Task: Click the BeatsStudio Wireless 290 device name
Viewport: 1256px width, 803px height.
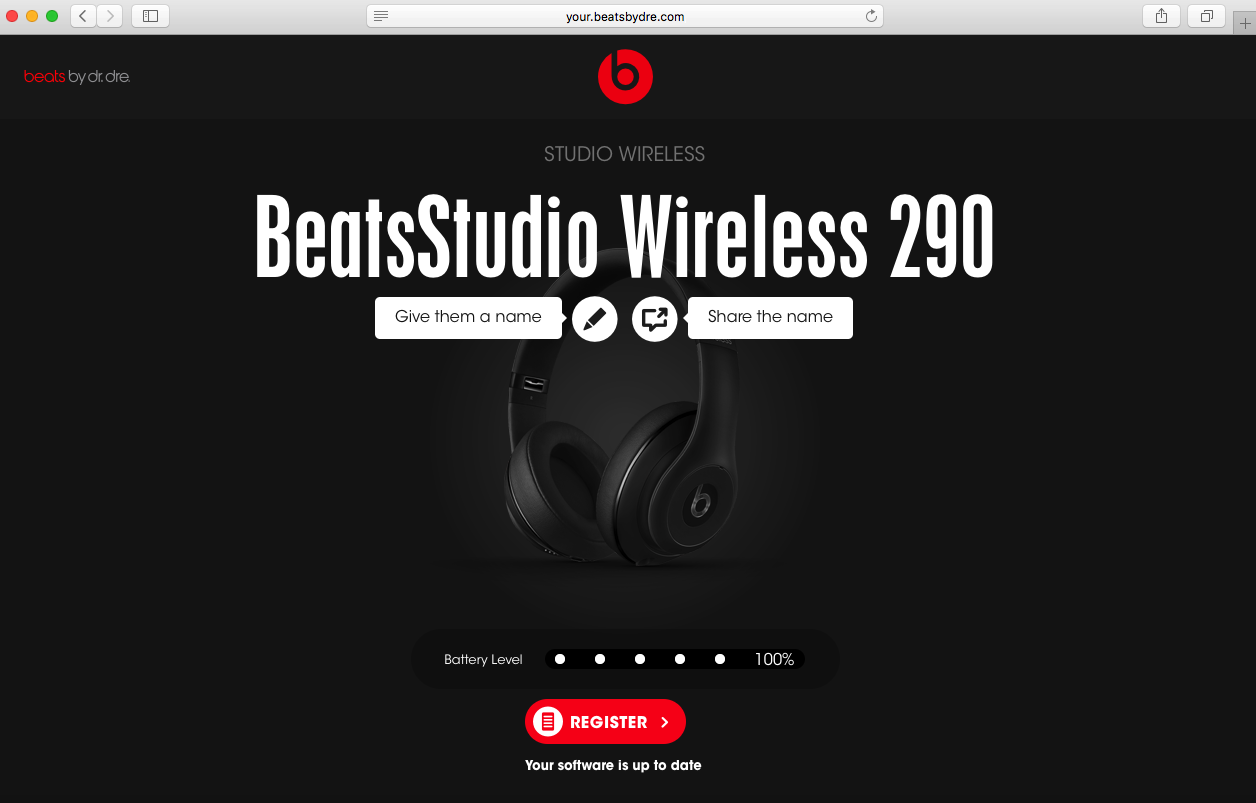Action: click(625, 238)
